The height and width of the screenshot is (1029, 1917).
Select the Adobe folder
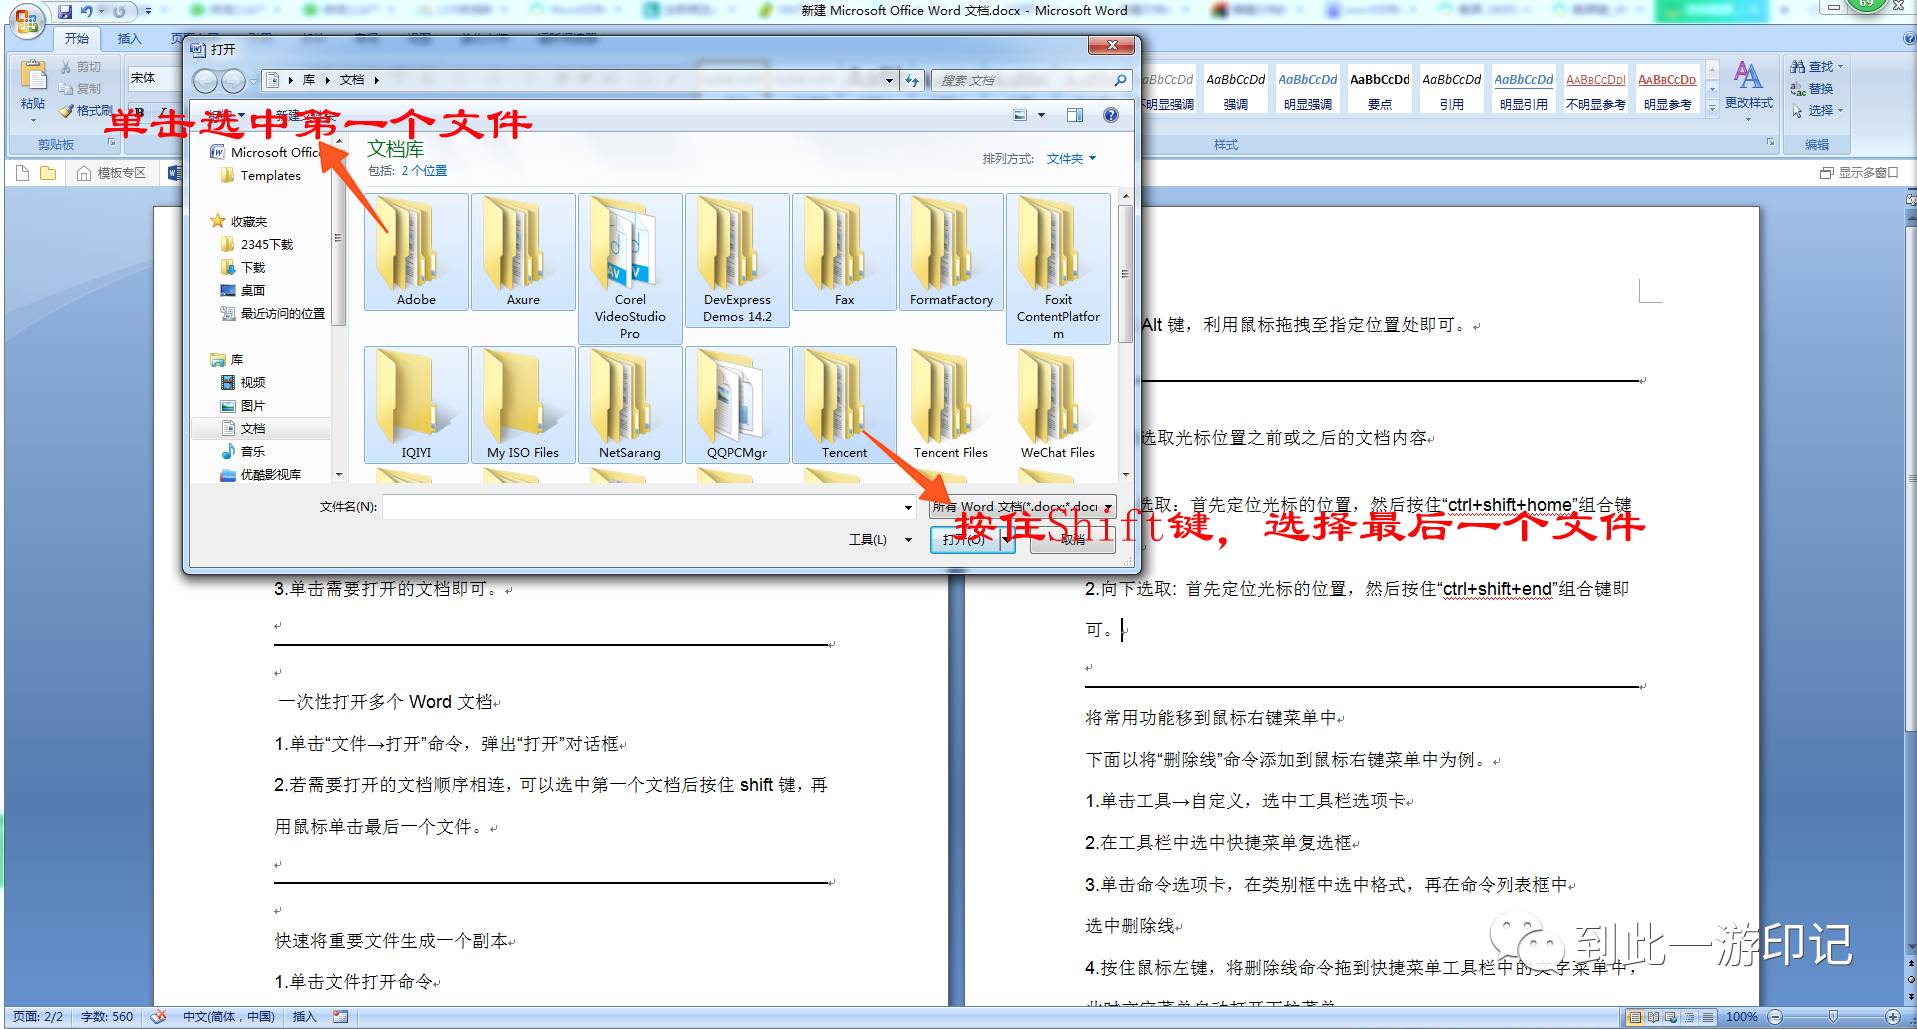416,251
